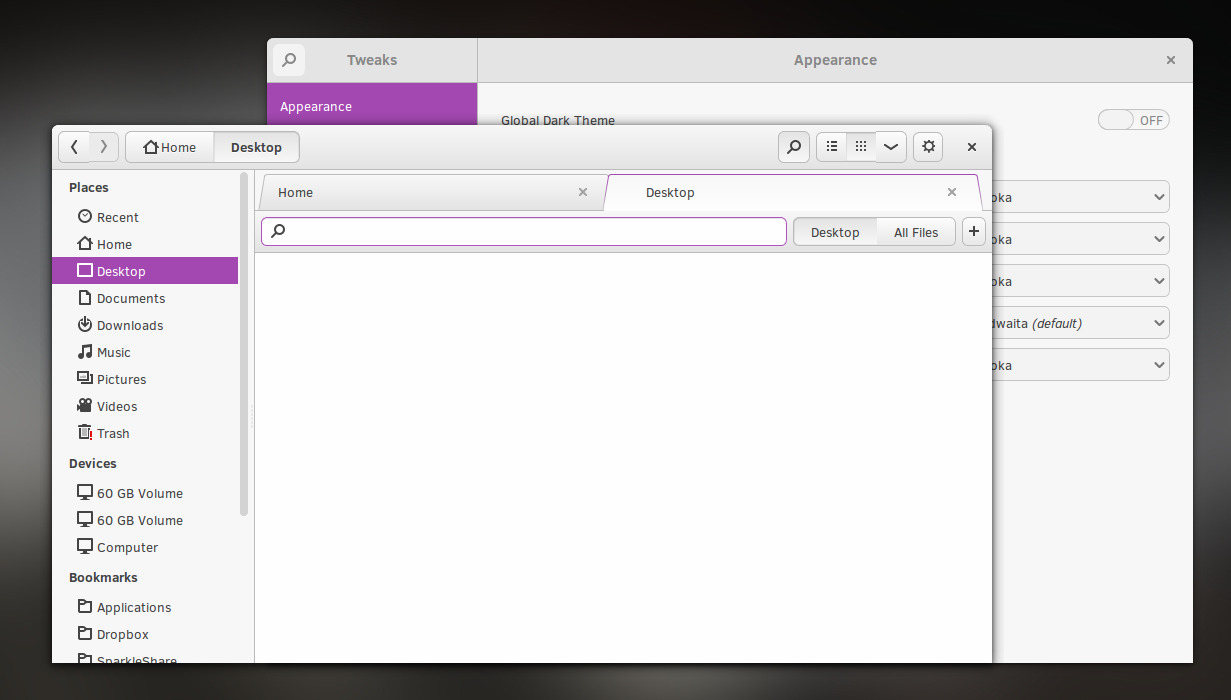Navigate forward with the right arrow

coord(103,146)
